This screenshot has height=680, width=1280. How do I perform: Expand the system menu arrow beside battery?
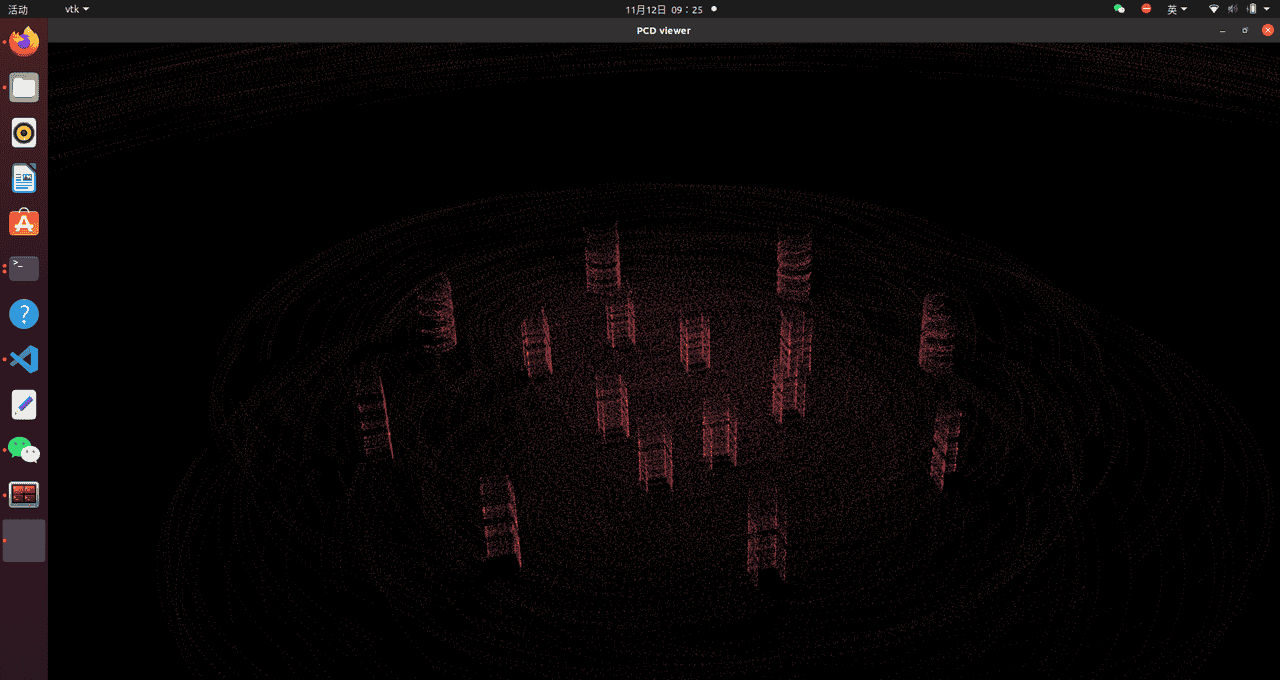click(1265, 9)
